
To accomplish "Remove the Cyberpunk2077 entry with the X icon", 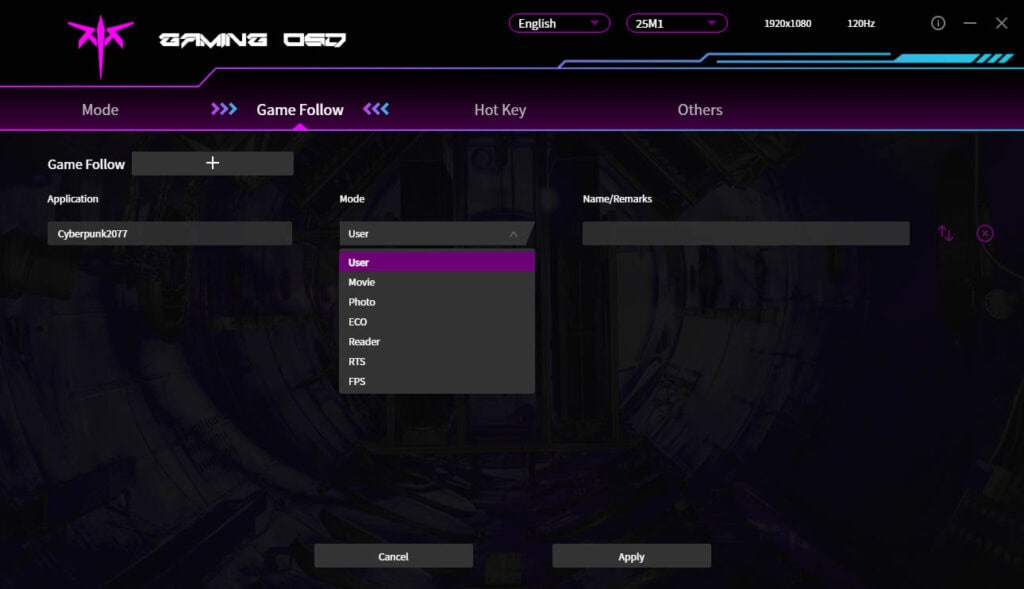I will point(985,233).
